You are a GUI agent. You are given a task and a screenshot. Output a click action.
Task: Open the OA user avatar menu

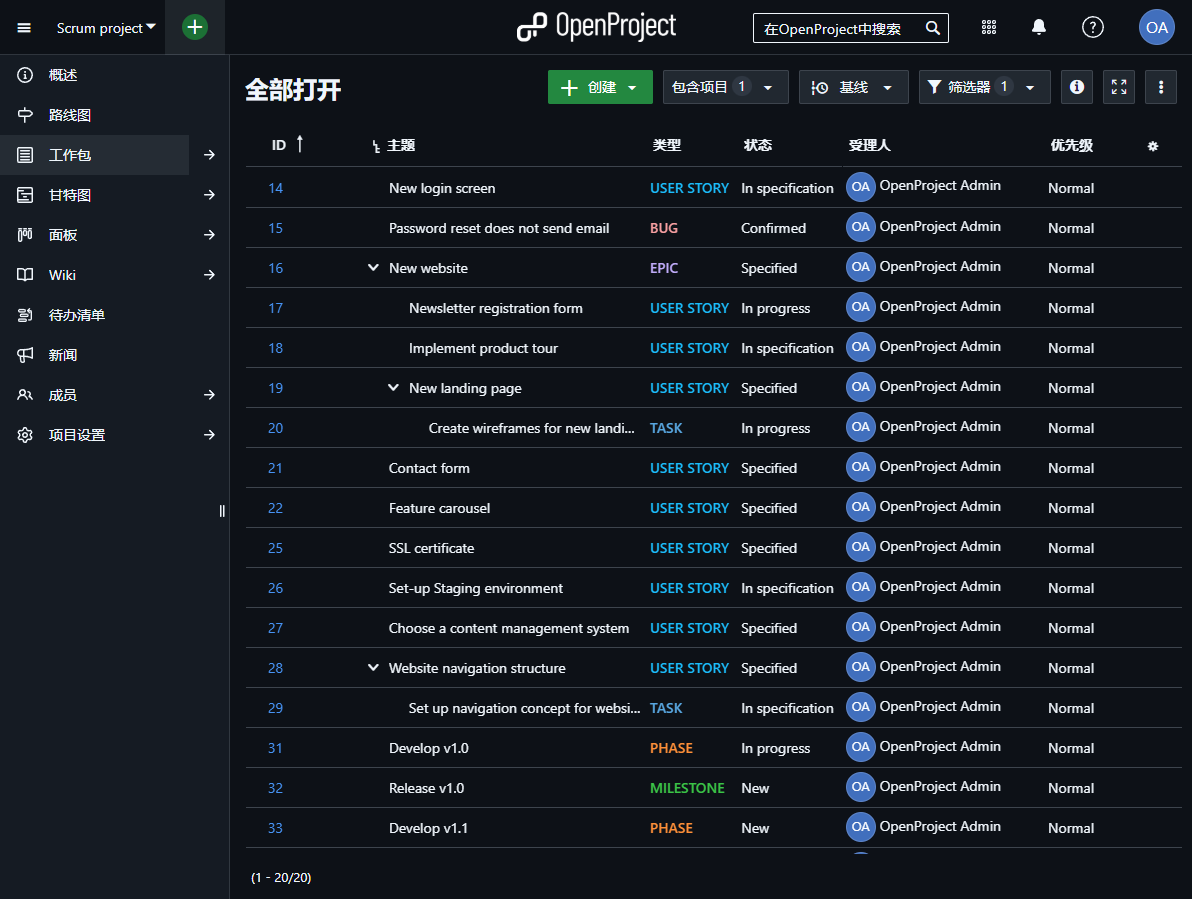click(x=1156, y=27)
